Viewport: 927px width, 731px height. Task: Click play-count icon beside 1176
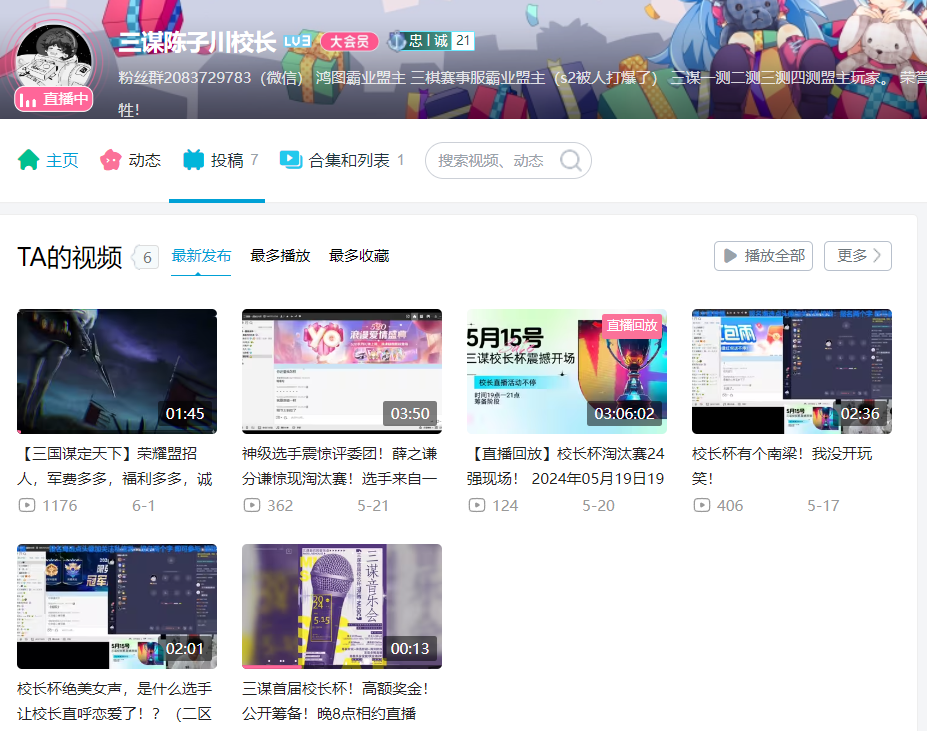click(x=27, y=506)
